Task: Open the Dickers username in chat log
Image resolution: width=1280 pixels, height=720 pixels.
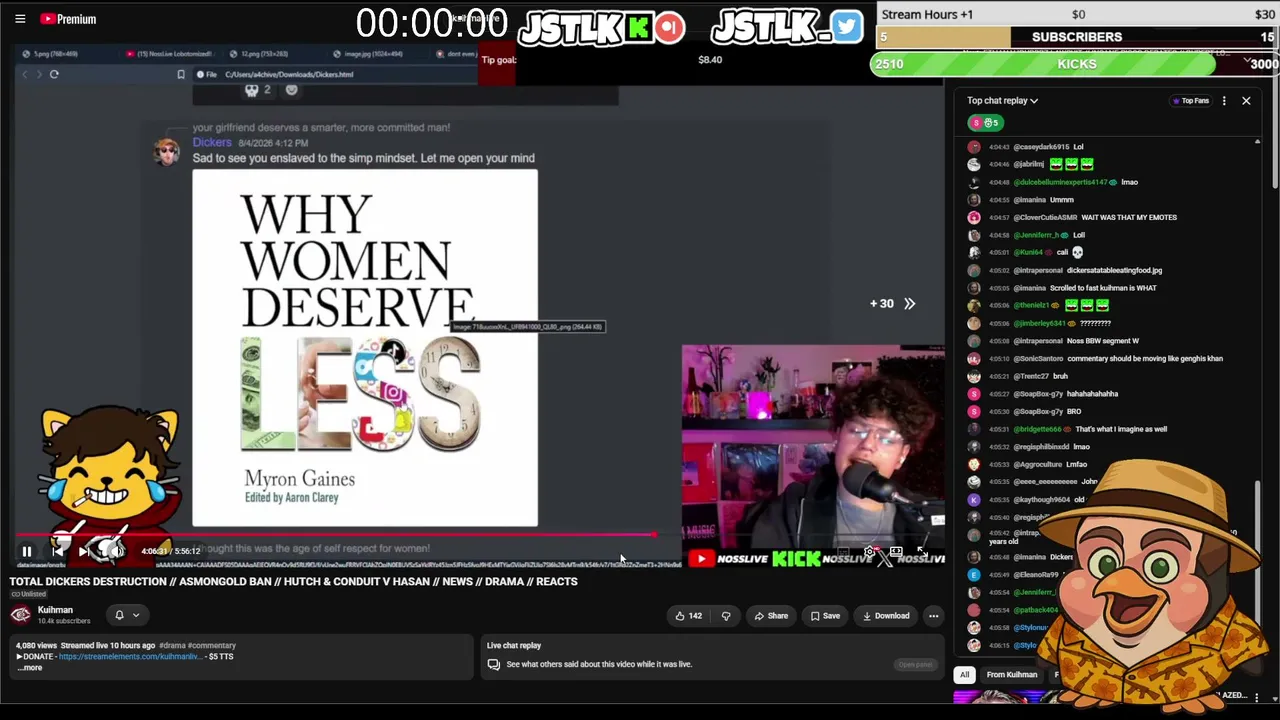Action: point(212,143)
